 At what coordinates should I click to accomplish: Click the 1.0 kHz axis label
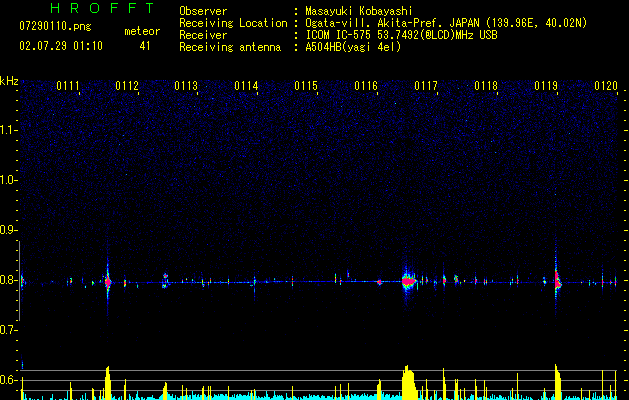[8, 180]
